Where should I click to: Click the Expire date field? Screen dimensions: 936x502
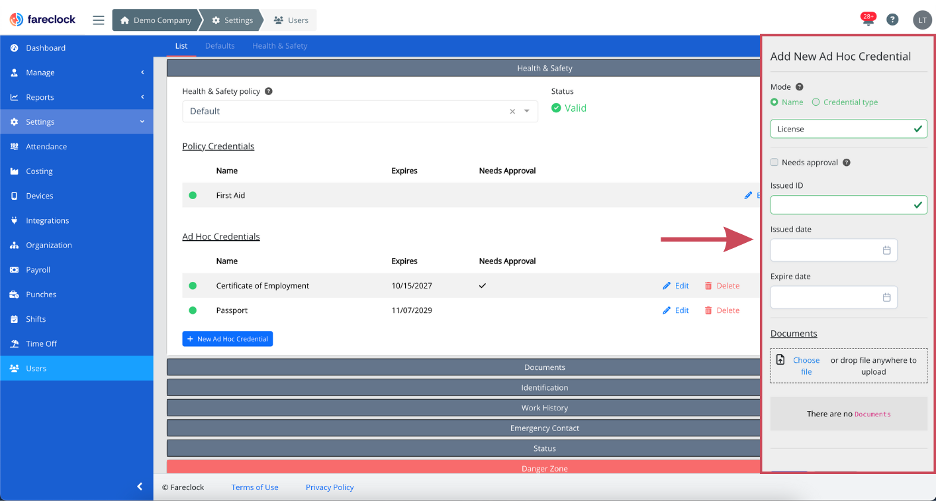833,297
